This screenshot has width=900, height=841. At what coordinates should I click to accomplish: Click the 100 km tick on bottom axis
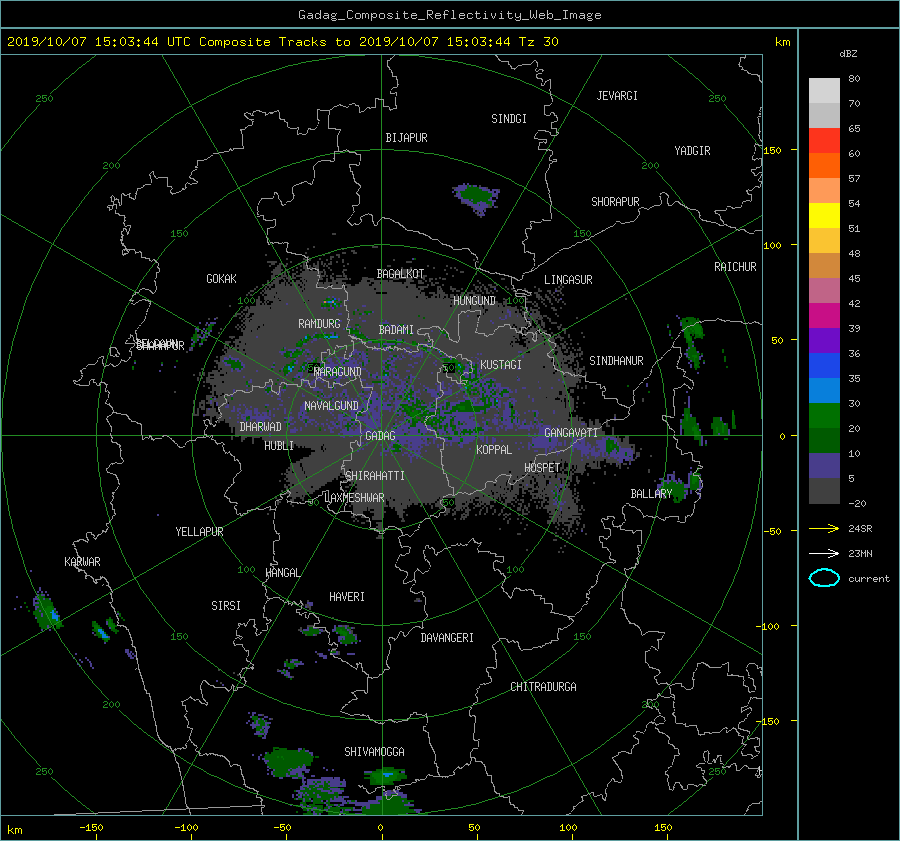(568, 828)
